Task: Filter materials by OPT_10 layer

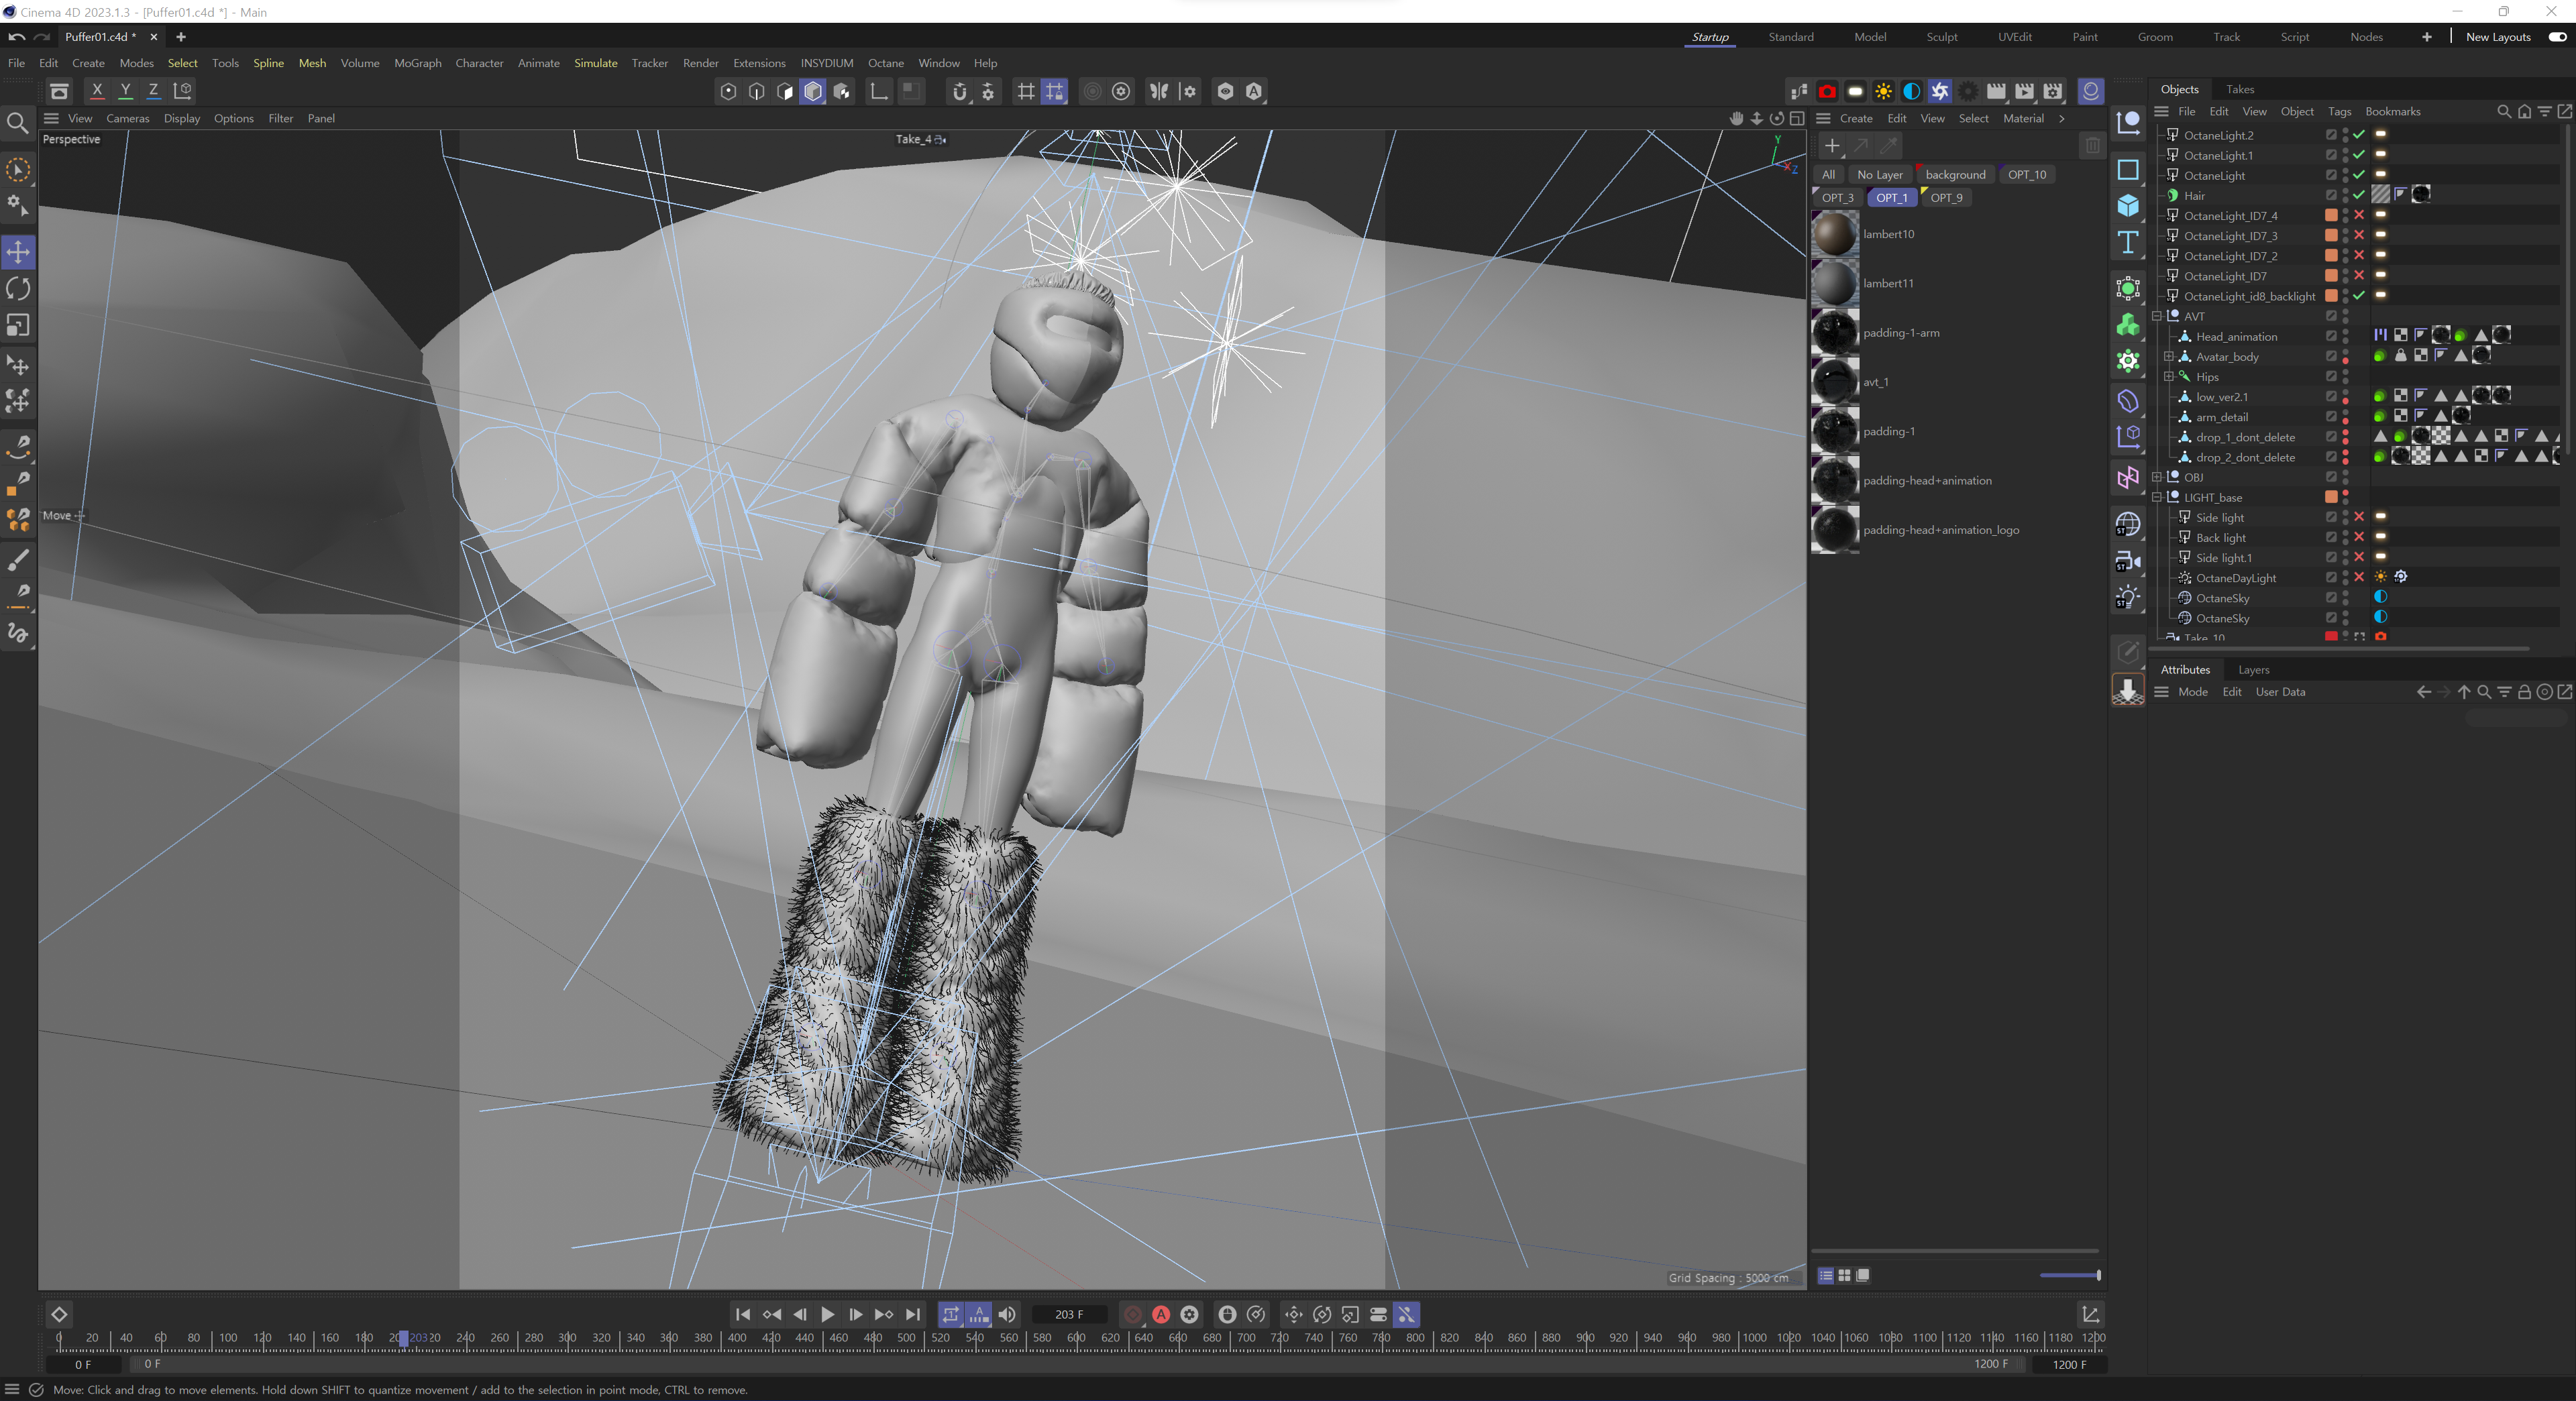Action: pyautogui.click(x=2026, y=174)
